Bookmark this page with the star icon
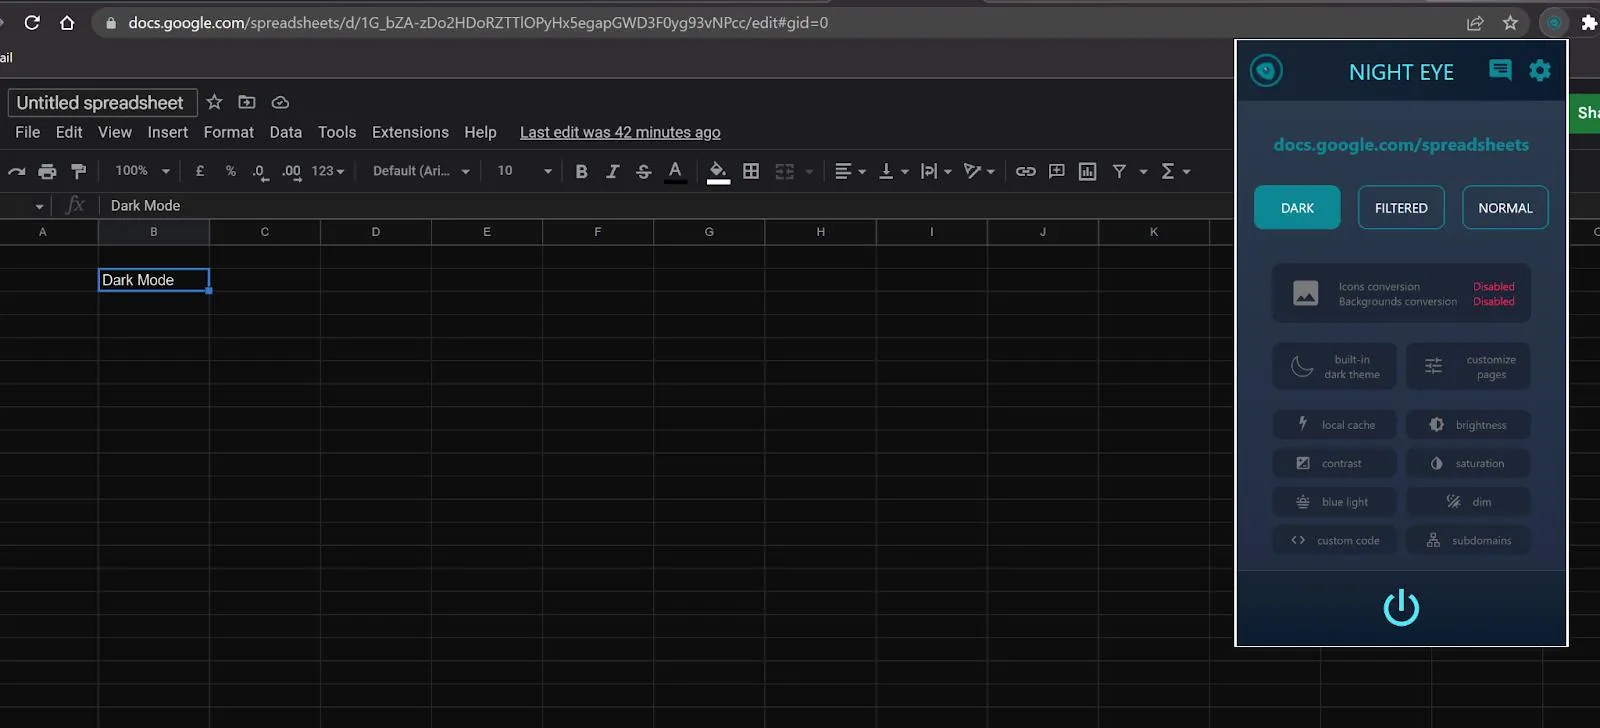The image size is (1600, 728). pyautogui.click(x=1510, y=22)
